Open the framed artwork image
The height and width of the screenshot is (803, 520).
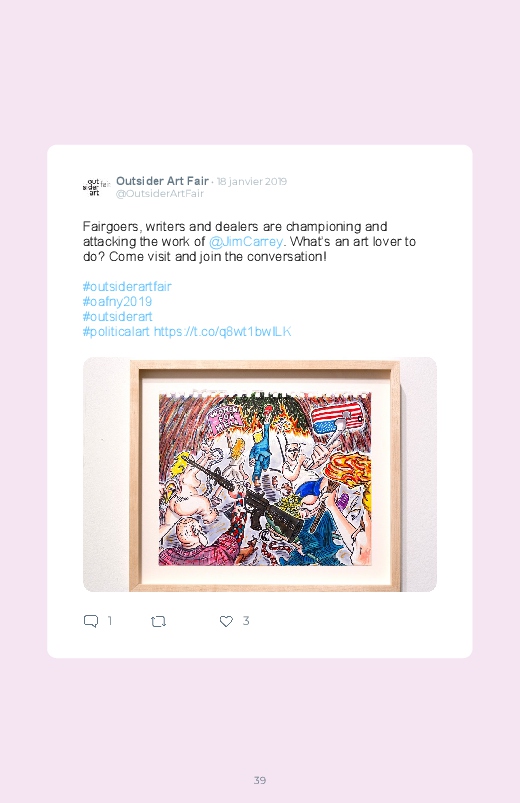260,474
